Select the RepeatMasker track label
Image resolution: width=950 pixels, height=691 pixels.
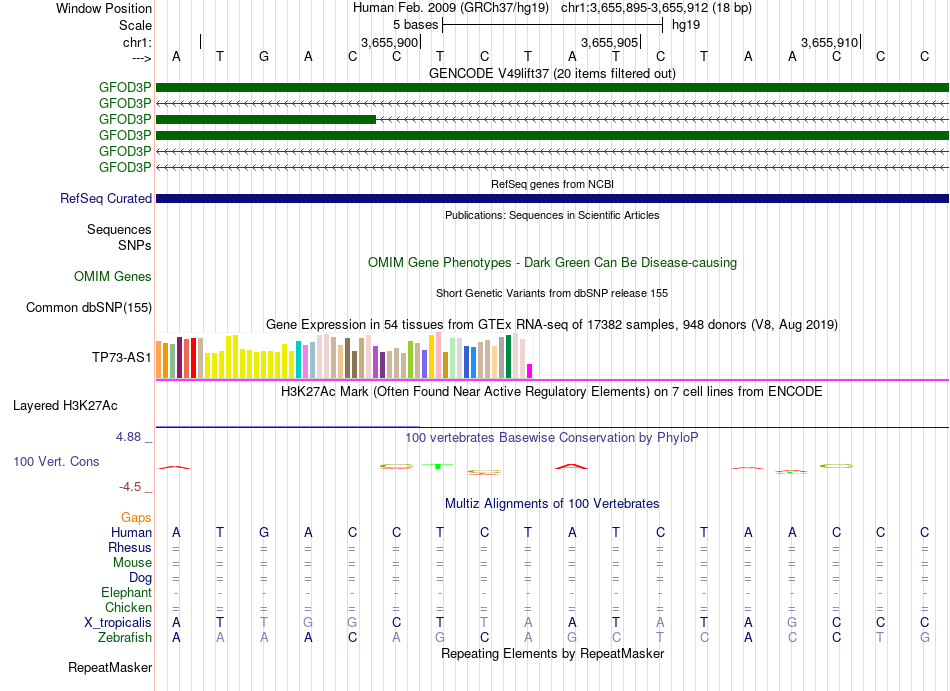click(110, 667)
